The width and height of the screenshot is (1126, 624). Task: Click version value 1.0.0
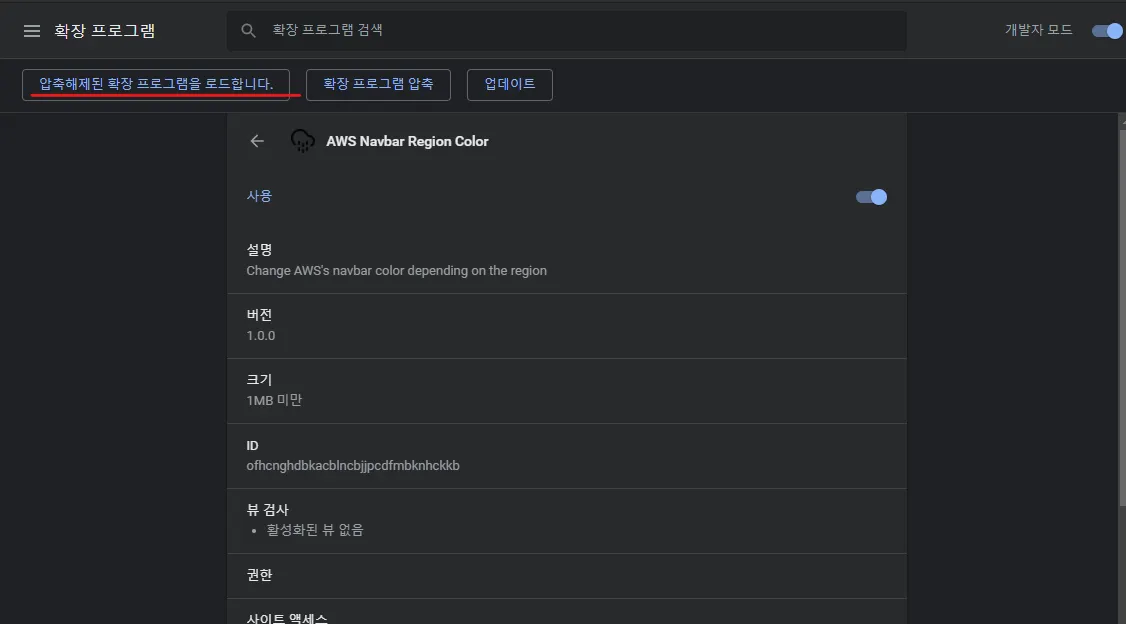point(261,336)
